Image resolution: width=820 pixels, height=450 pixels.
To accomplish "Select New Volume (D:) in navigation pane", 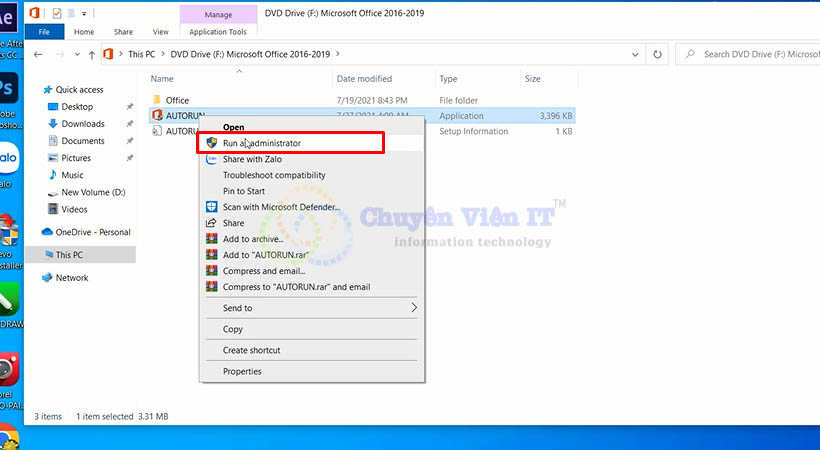I will click(93, 192).
